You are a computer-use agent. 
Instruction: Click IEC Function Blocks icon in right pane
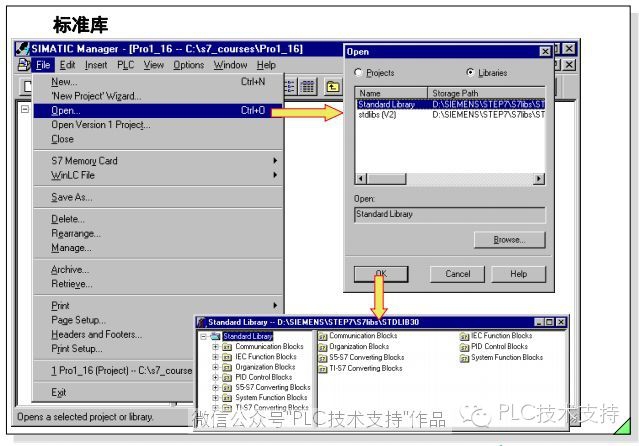464,336
